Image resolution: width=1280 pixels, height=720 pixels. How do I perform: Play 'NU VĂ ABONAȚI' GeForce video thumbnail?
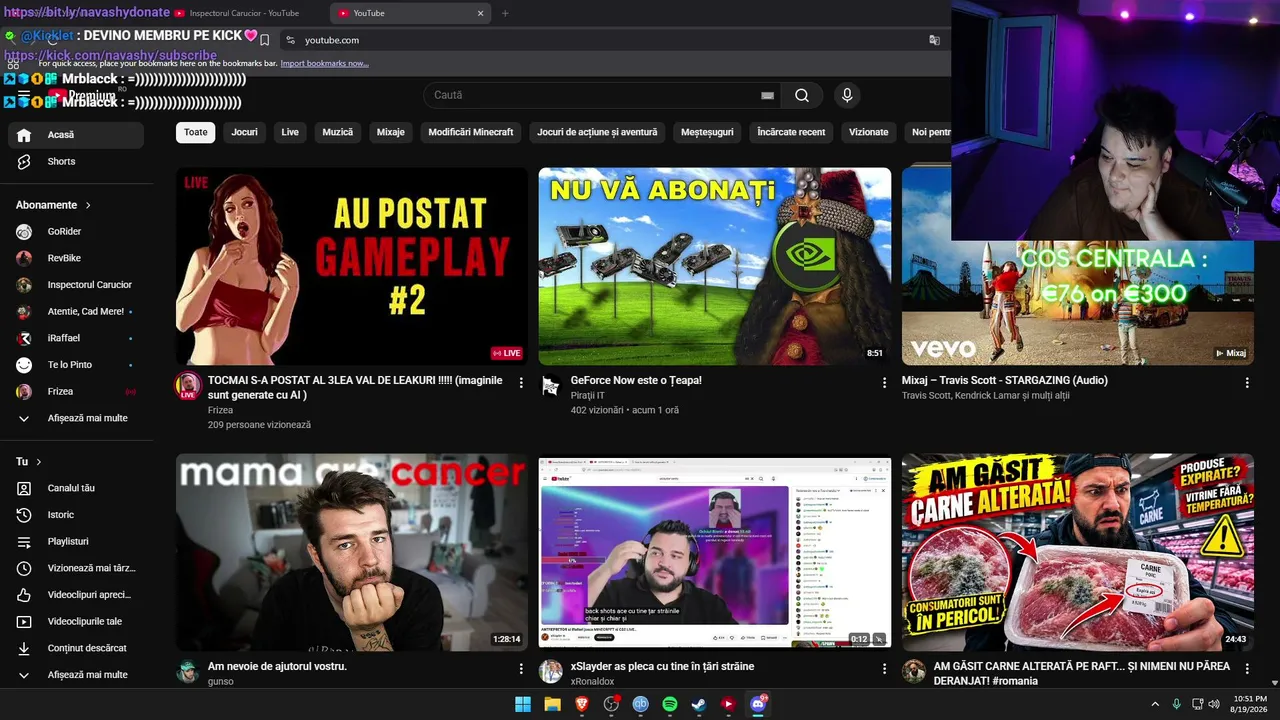(x=715, y=266)
